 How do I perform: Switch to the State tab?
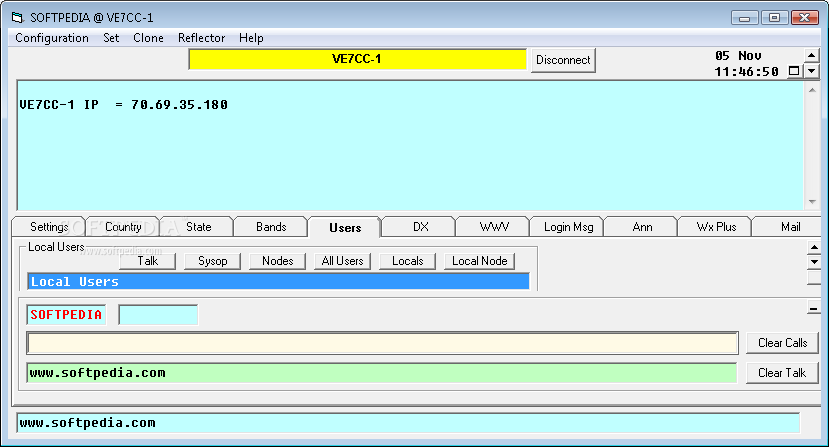(x=198, y=227)
